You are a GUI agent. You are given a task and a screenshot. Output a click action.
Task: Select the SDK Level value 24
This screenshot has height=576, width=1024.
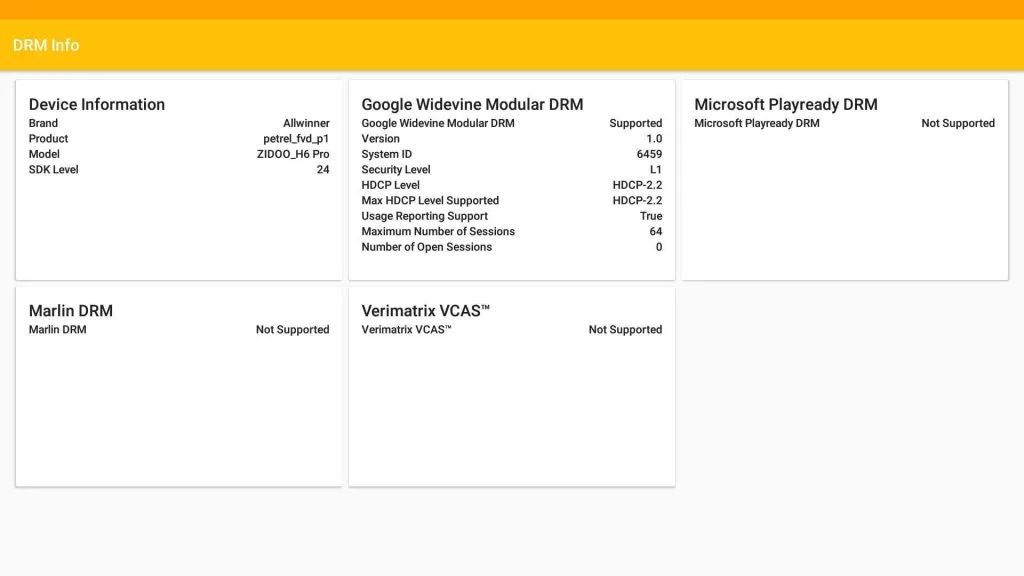(323, 170)
